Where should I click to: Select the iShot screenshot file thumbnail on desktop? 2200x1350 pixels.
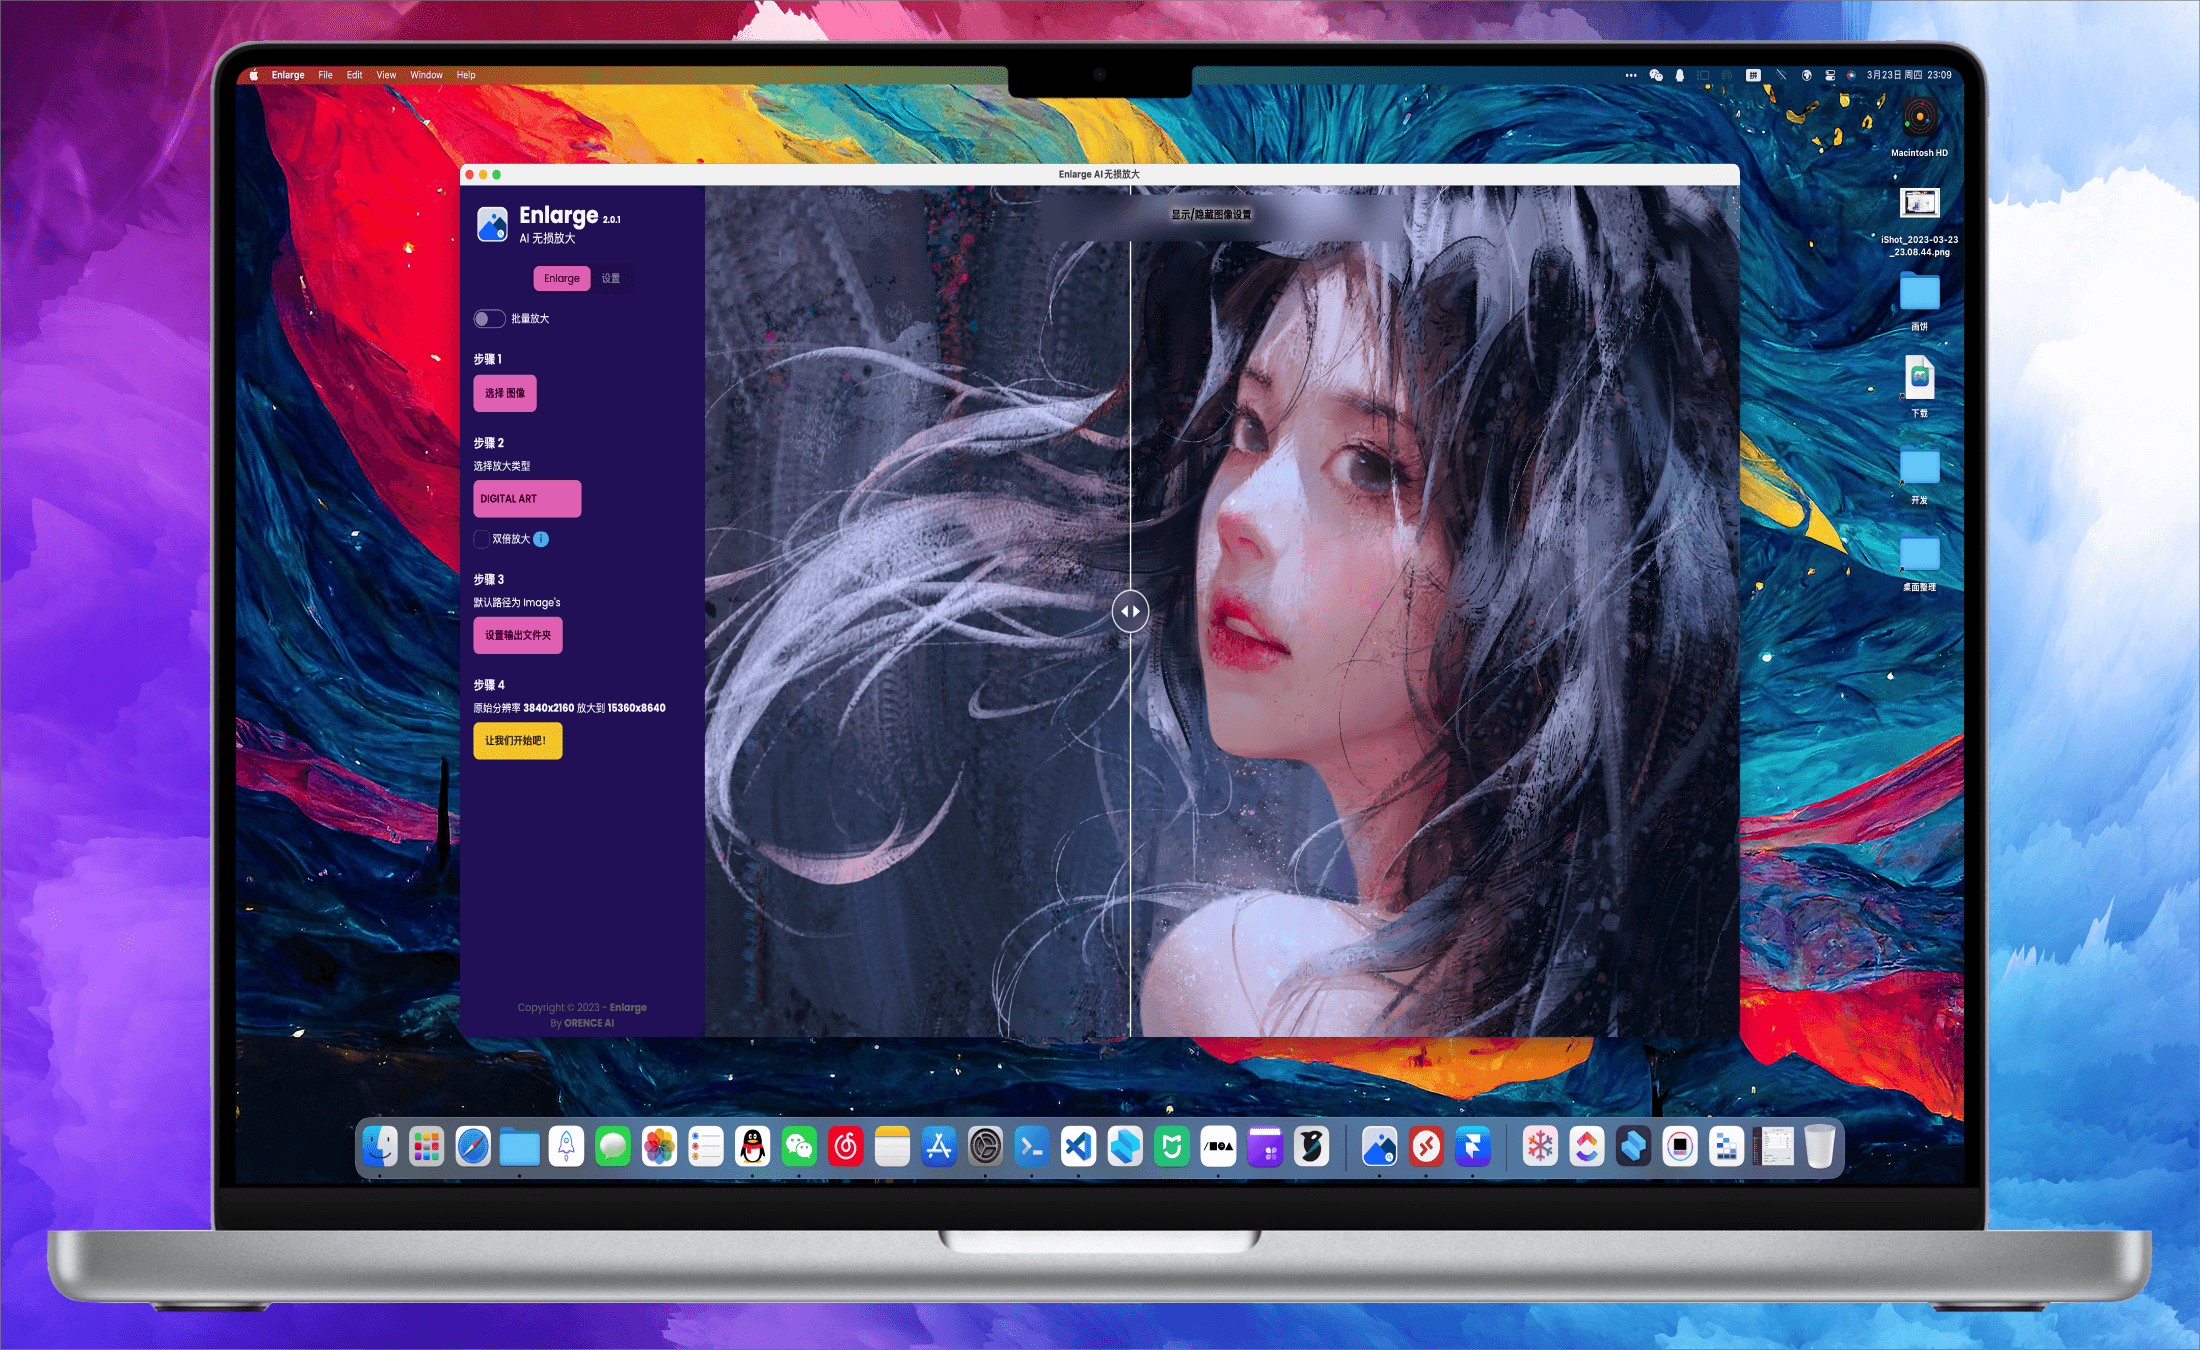[x=1919, y=203]
